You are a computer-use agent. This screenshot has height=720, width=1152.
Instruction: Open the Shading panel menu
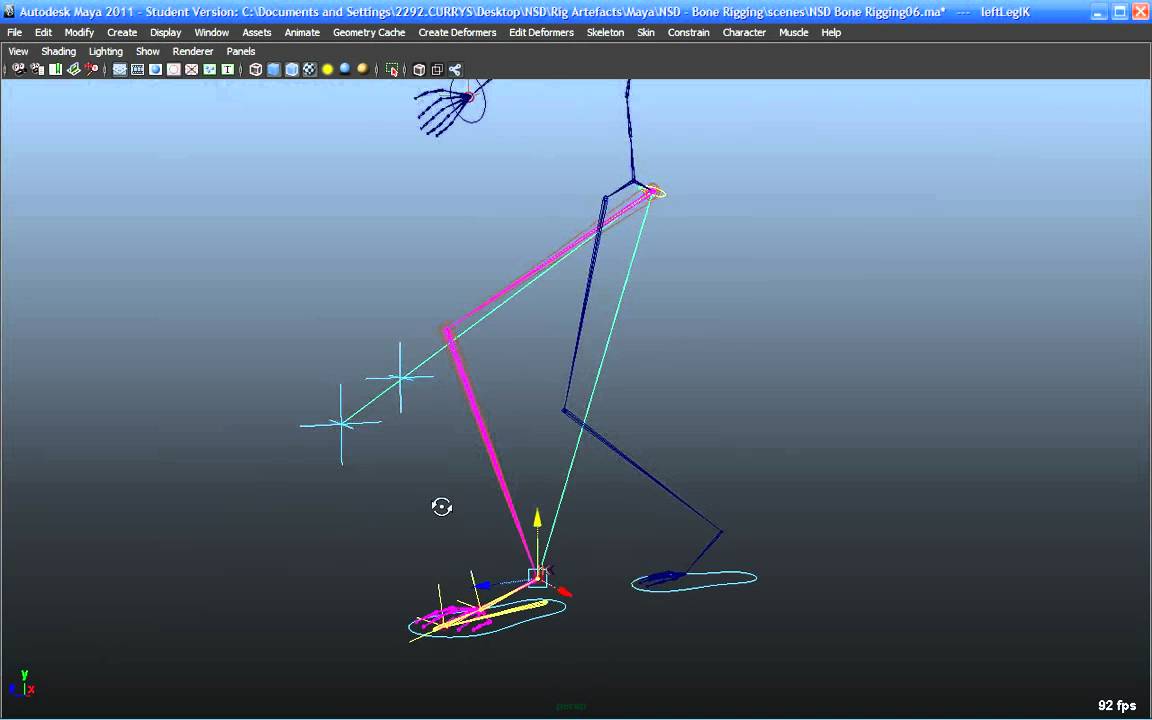[x=58, y=51]
